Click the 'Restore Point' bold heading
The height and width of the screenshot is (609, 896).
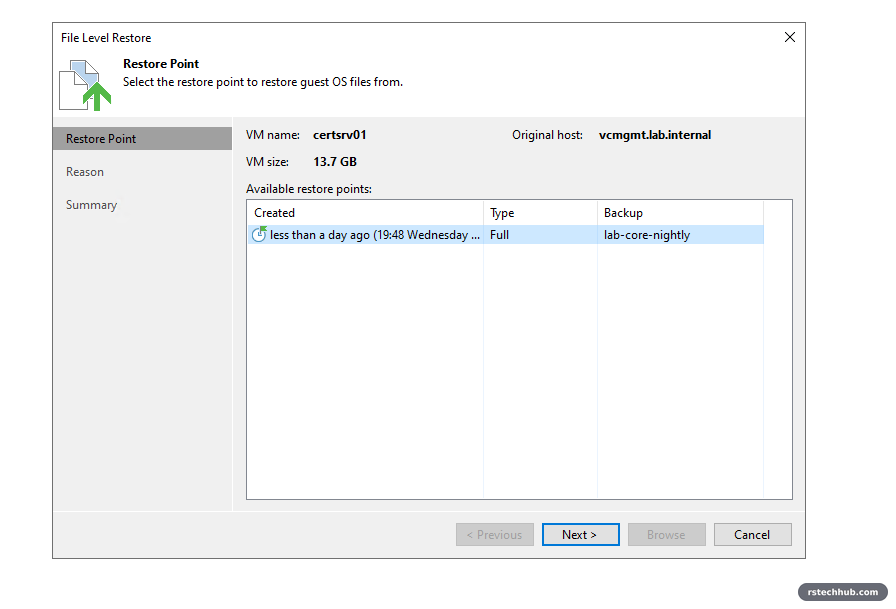pyautogui.click(x=161, y=63)
